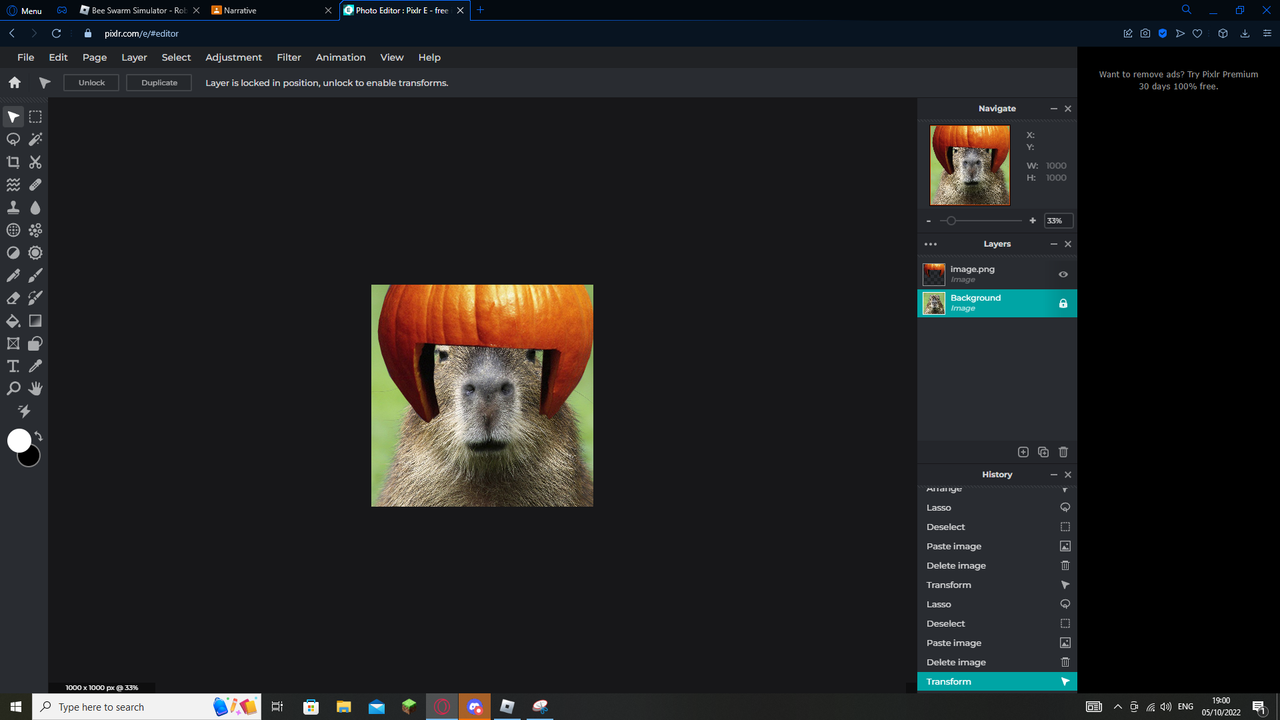This screenshot has width=1280, height=720.
Task: Select the Eraser tool
Action: click(13, 298)
